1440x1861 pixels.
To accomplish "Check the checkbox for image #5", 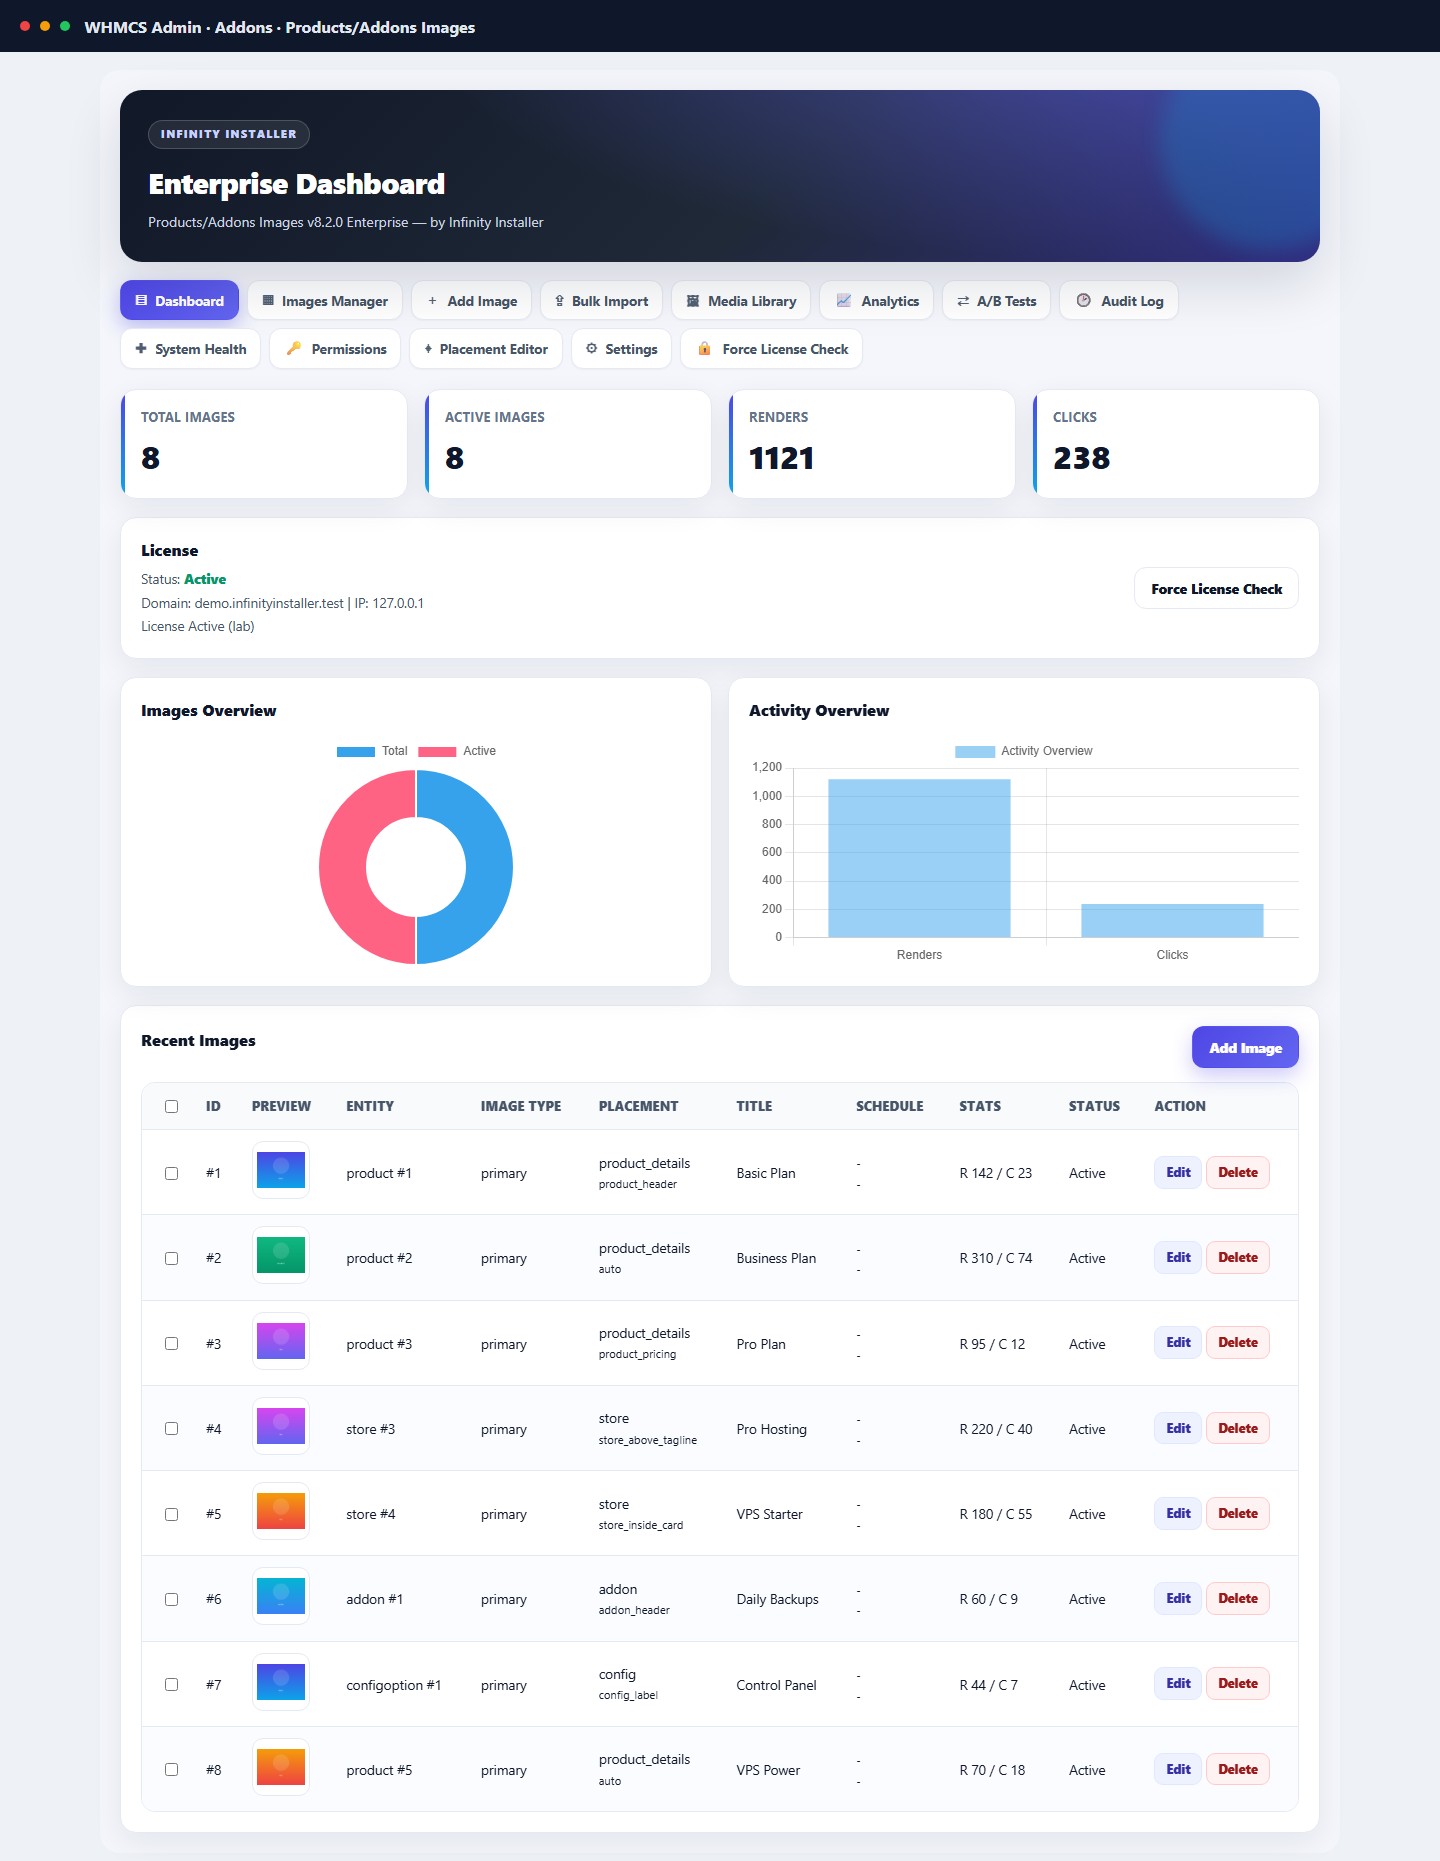I will (x=171, y=1514).
